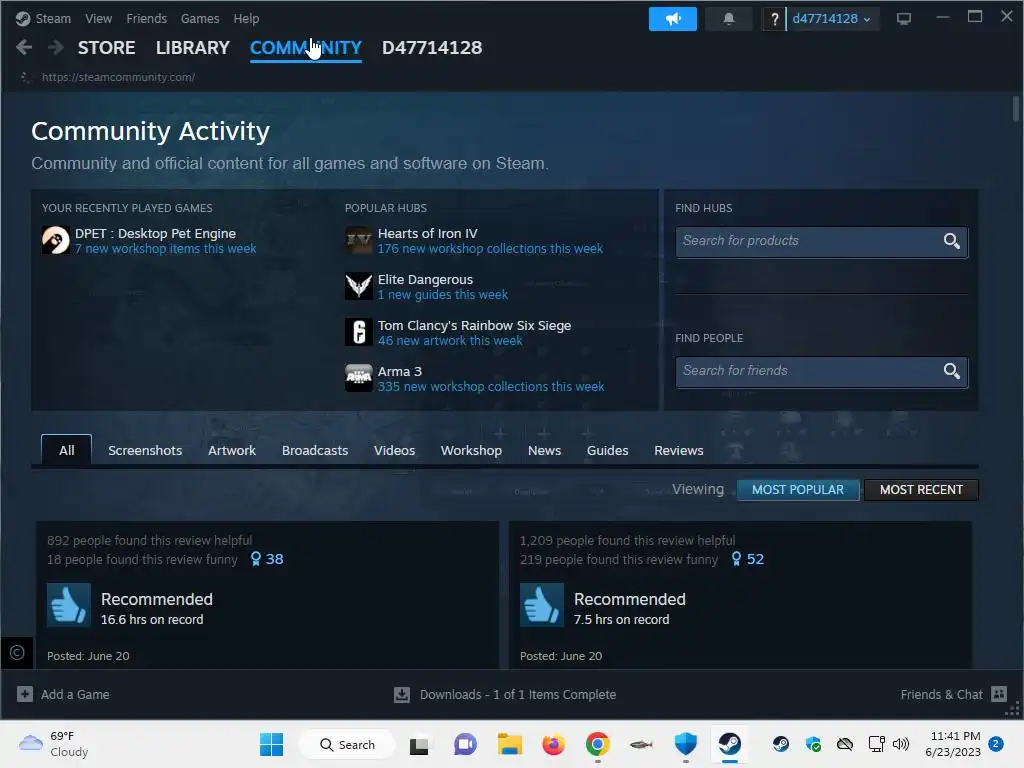Click the Add a Game plus icon

(x=25, y=694)
